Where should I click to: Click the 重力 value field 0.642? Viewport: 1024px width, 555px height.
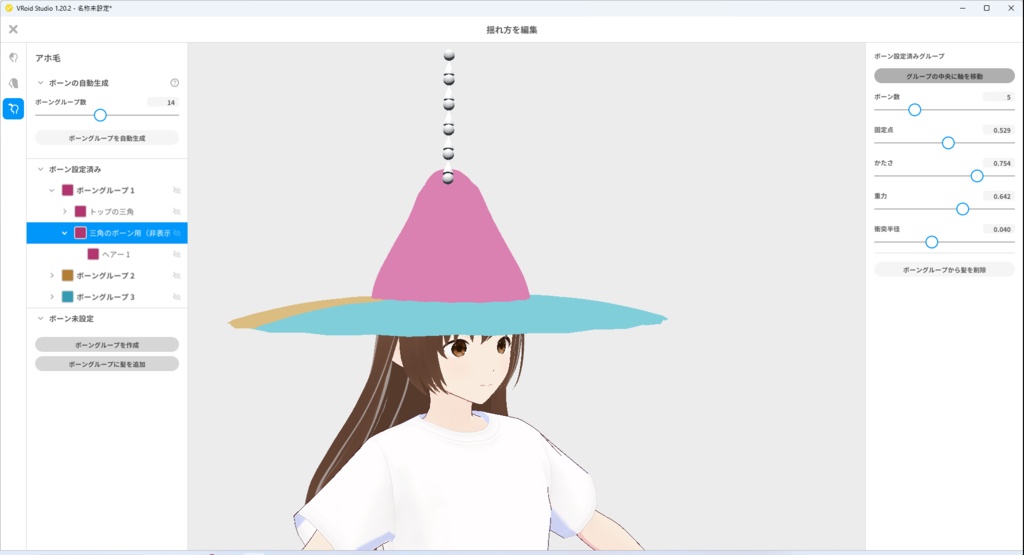pos(999,197)
